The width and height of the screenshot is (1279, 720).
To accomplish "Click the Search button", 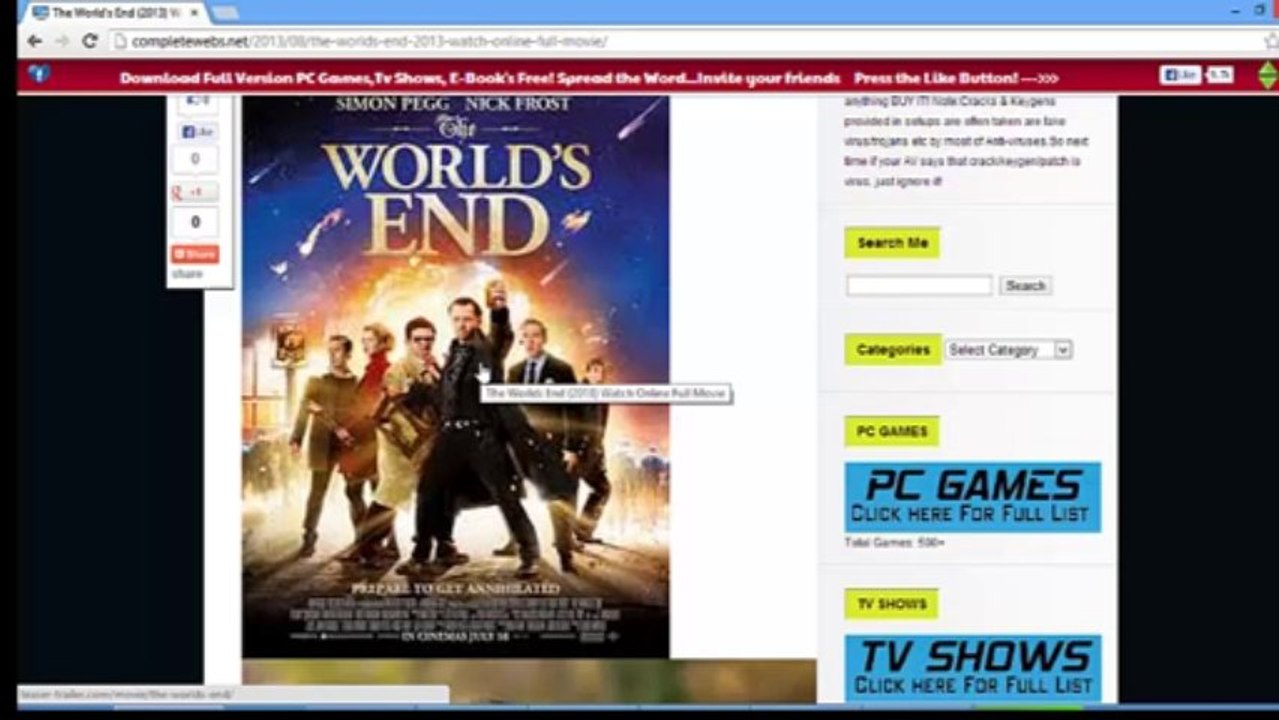I will tap(1025, 286).
